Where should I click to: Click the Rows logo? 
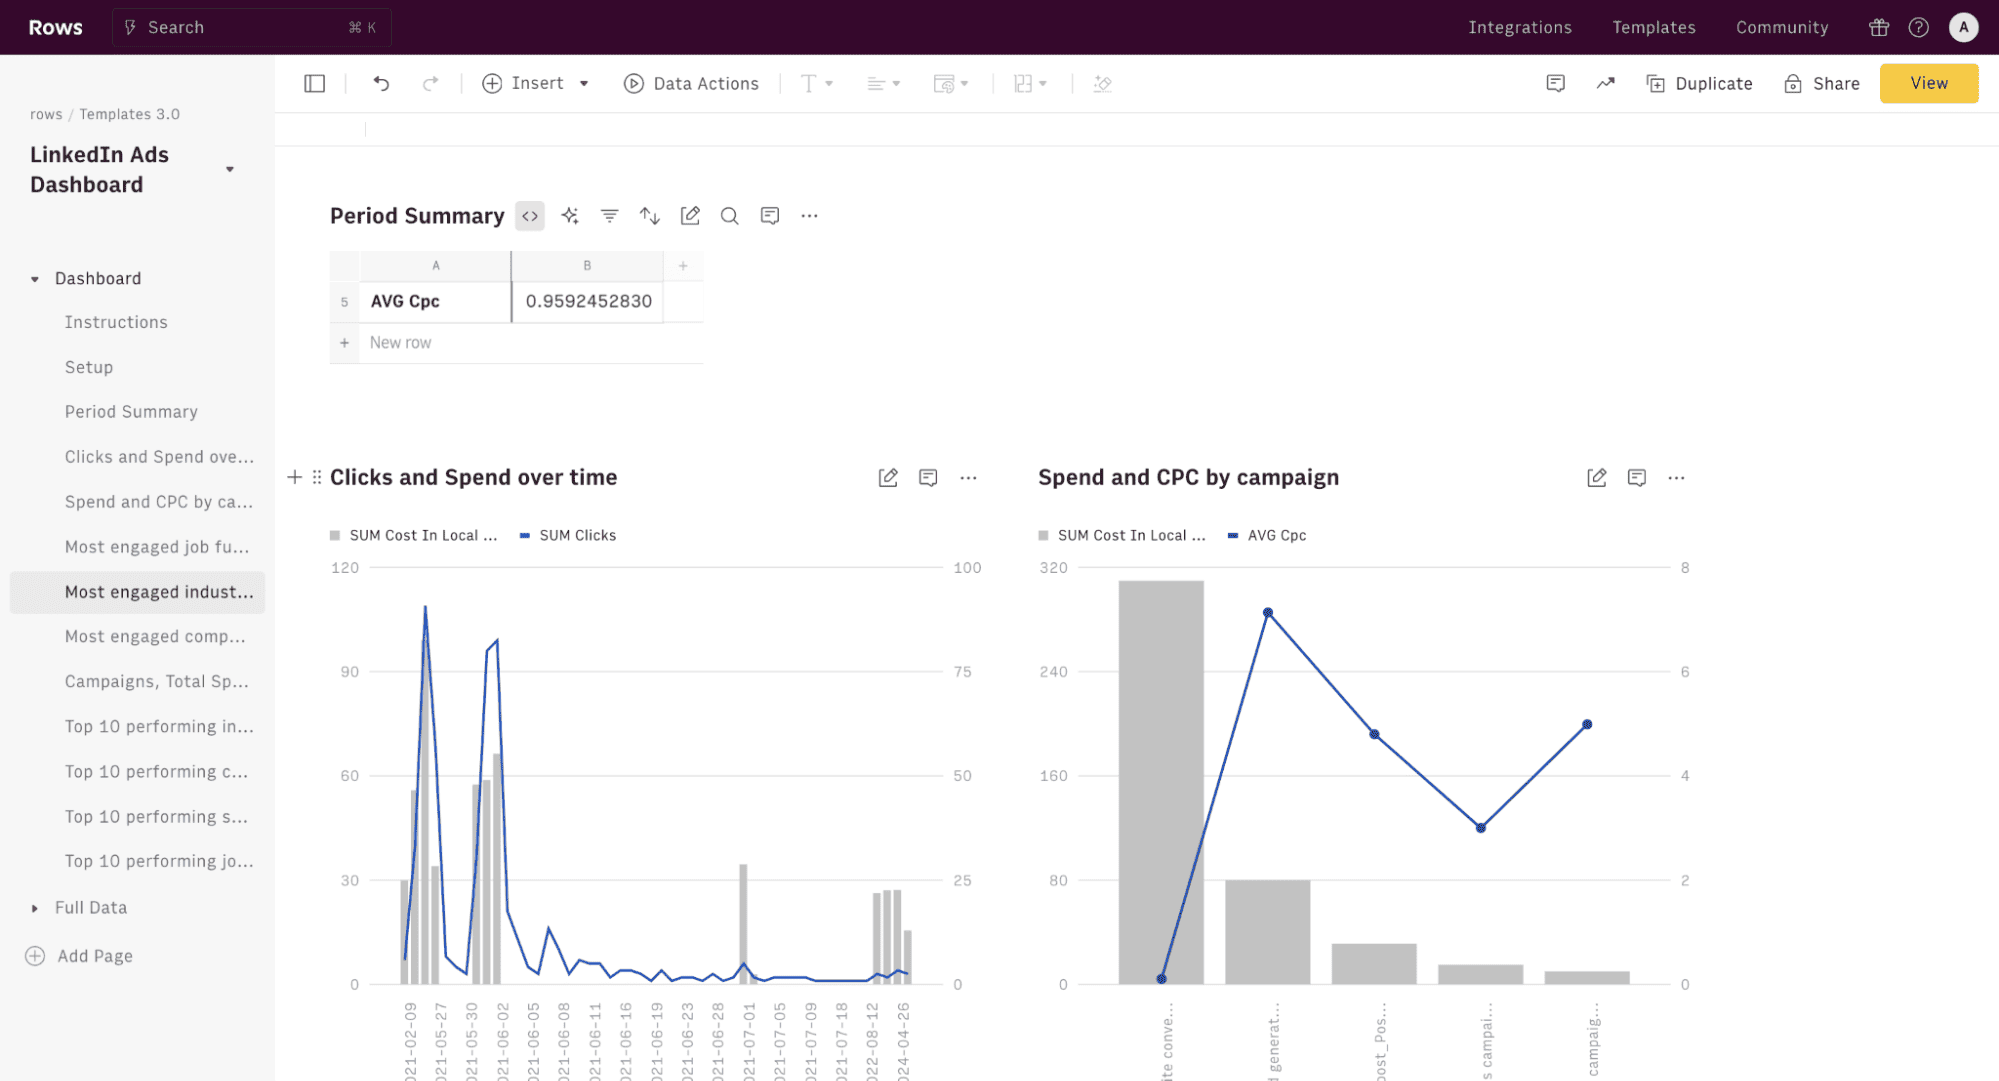[56, 28]
